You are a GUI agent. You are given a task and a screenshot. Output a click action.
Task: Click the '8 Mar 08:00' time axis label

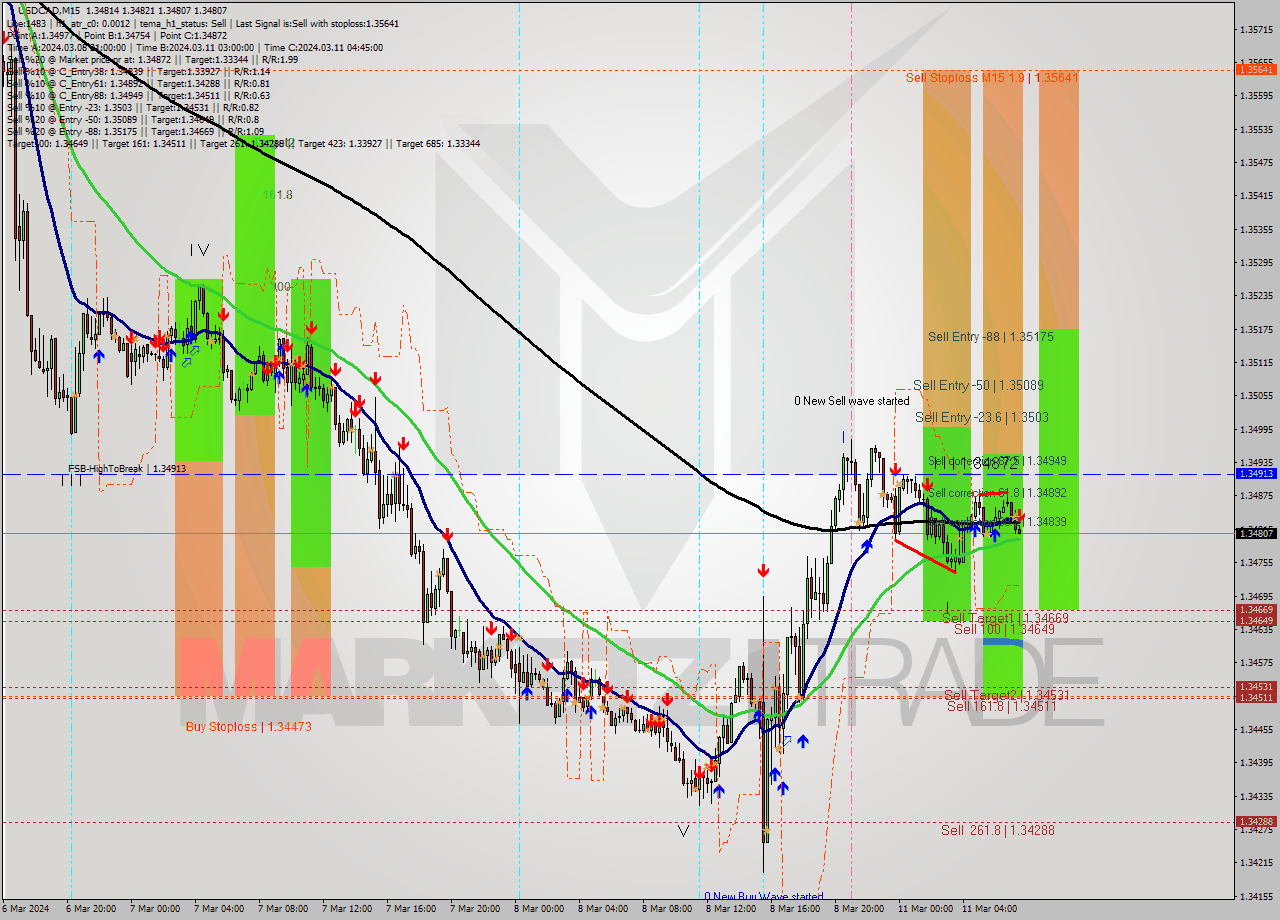pos(667,909)
